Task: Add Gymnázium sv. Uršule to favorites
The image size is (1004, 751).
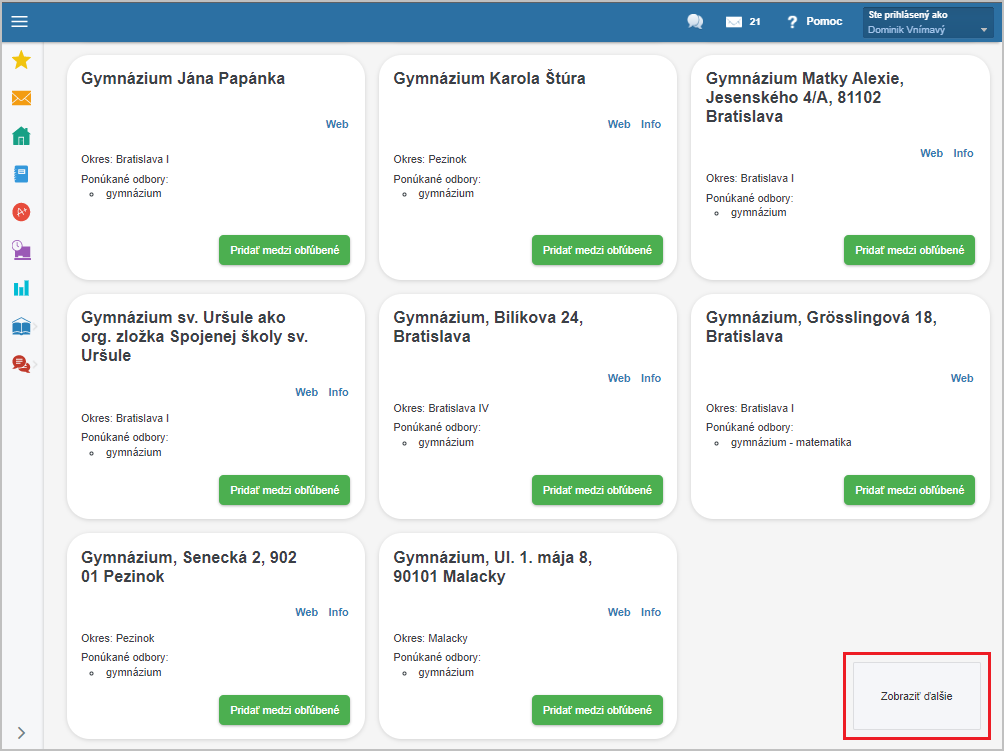Action: click(284, 490)
